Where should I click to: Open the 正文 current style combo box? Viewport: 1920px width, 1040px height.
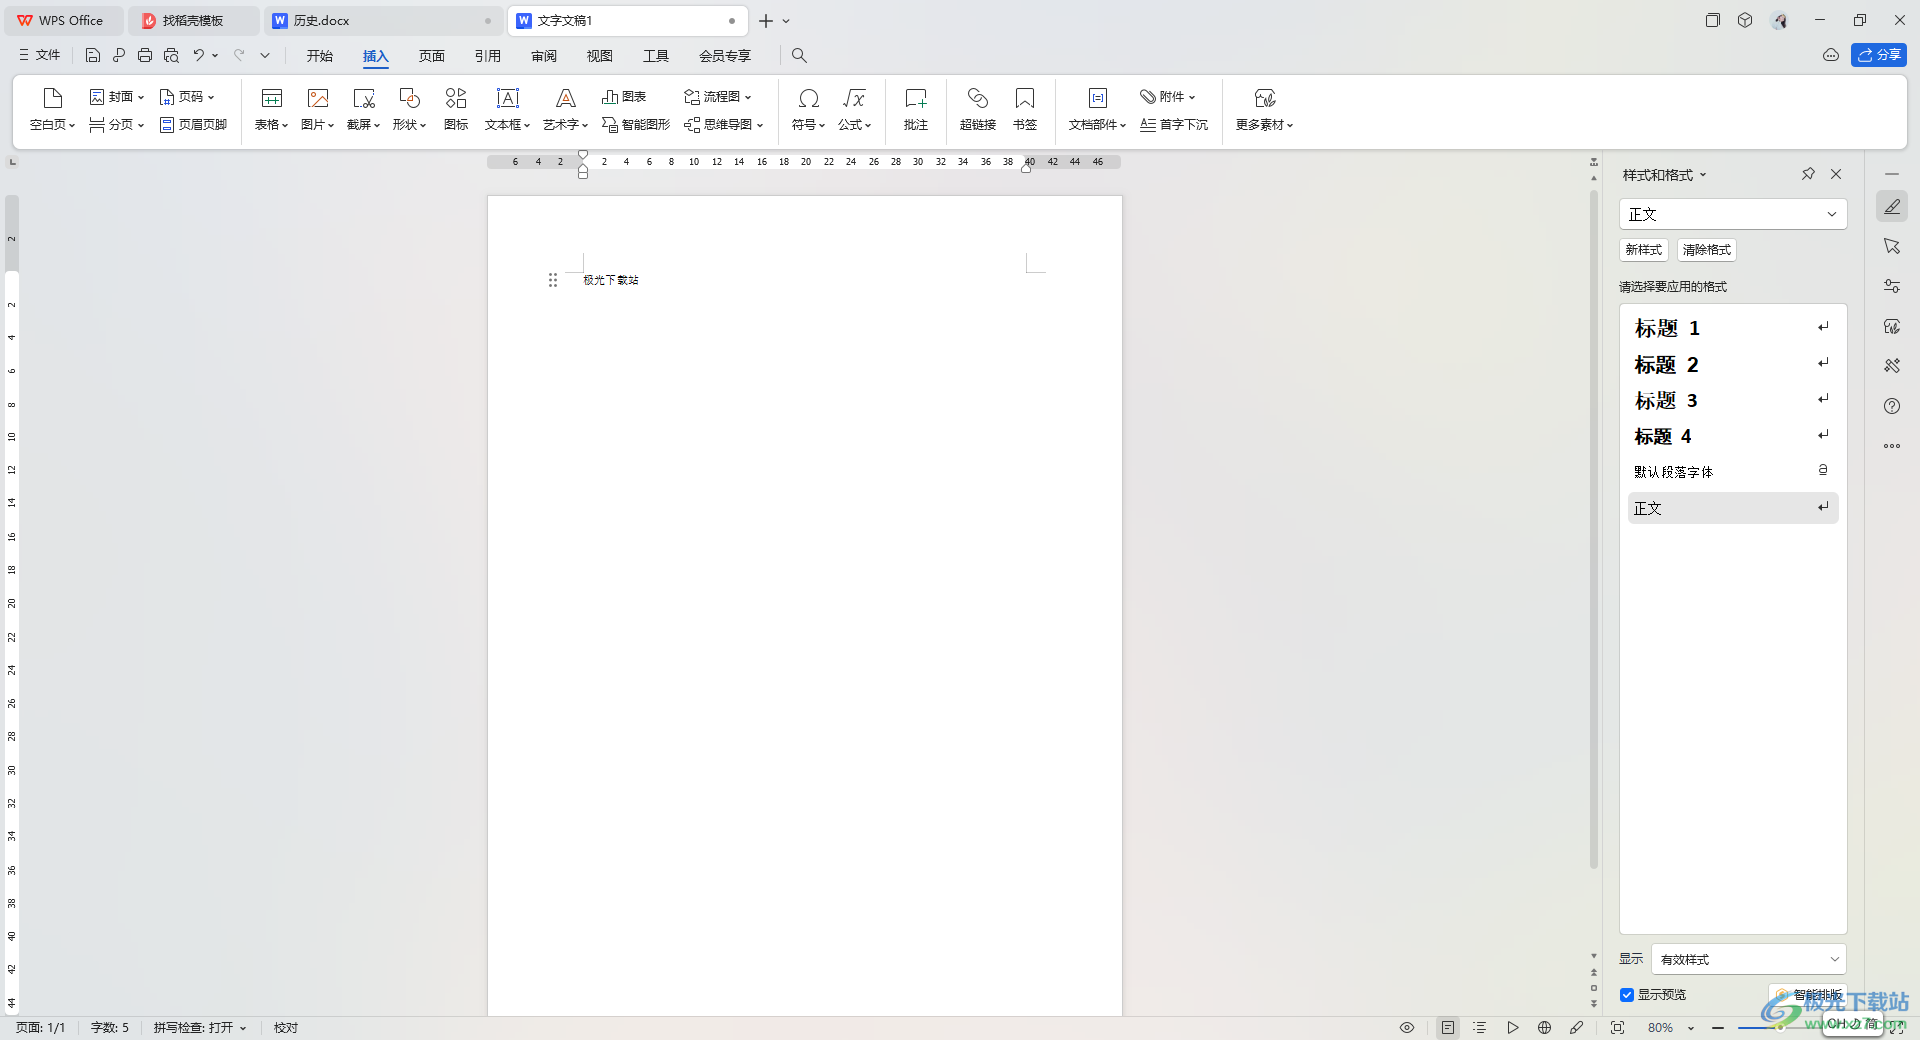(1733, 214)
